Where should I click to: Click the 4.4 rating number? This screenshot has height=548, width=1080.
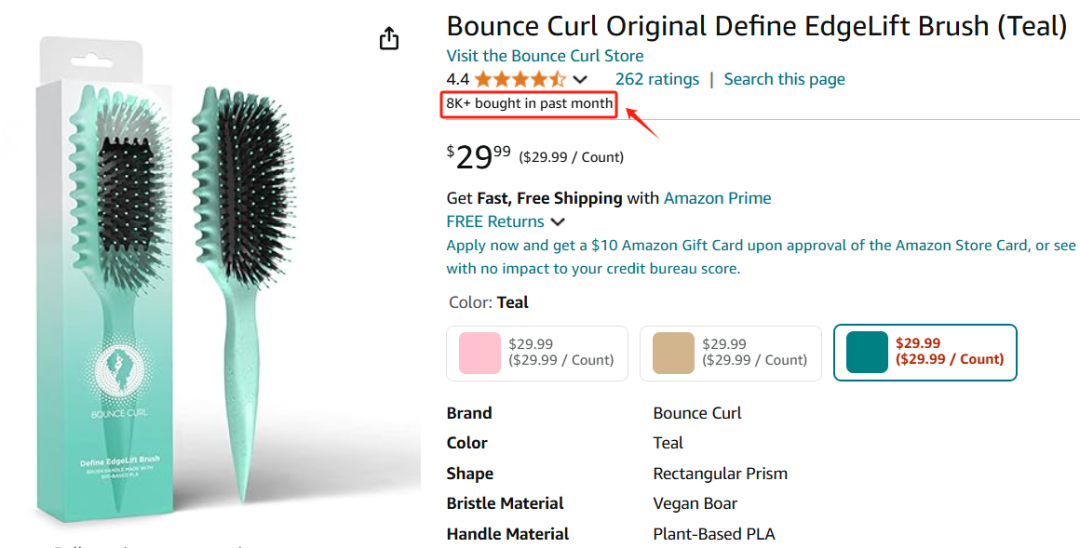(458, 79)
